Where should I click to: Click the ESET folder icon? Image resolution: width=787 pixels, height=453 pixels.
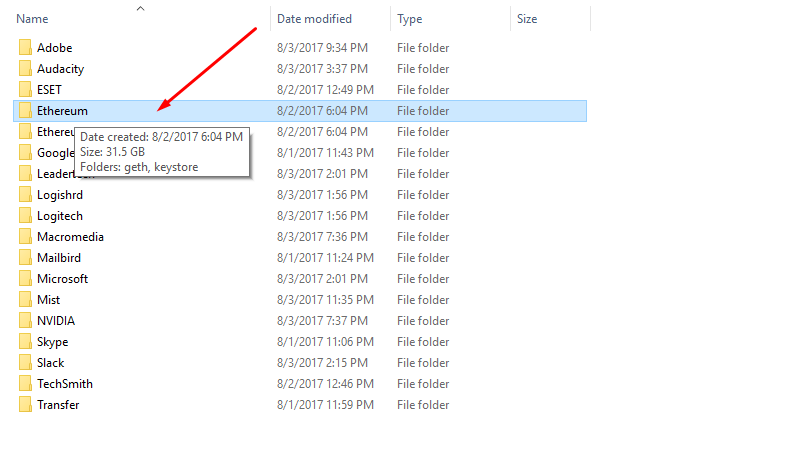pos(25,90)
